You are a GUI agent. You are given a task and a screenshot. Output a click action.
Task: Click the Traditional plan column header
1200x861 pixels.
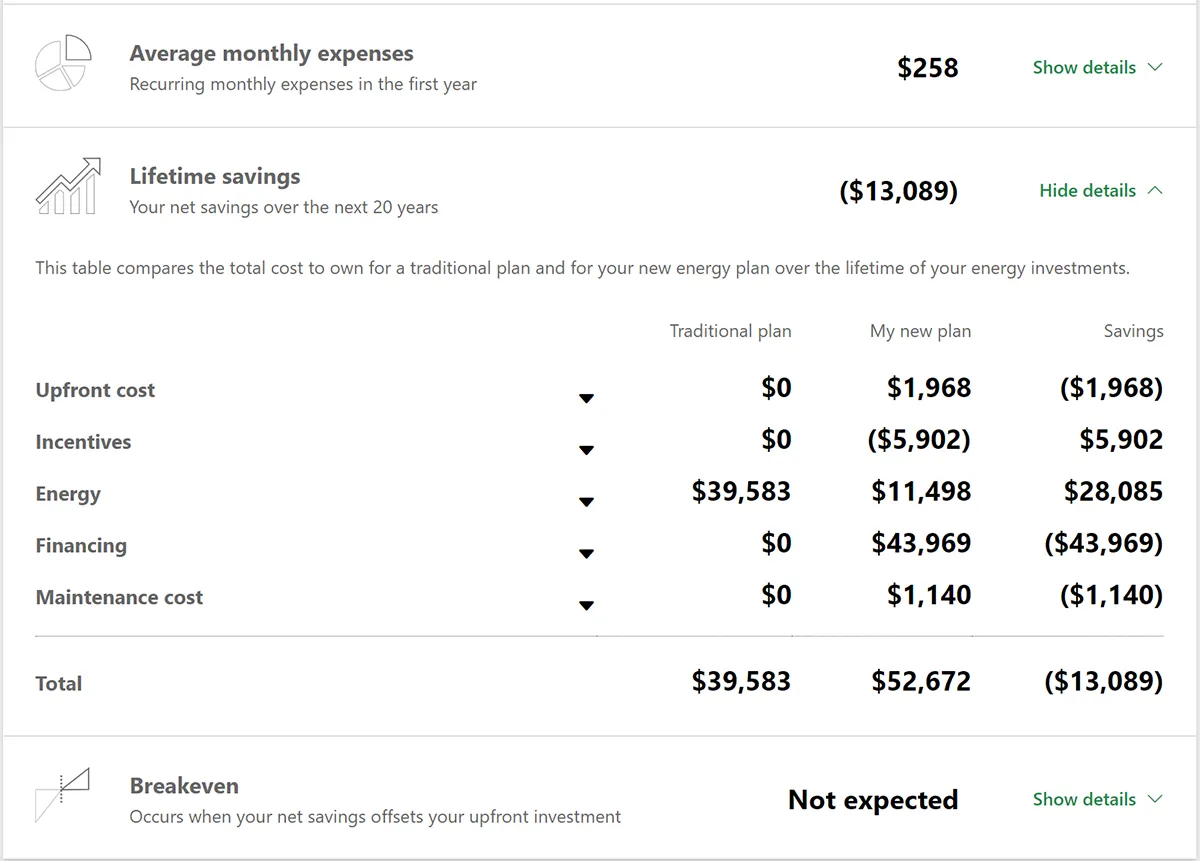coord(730,331)
